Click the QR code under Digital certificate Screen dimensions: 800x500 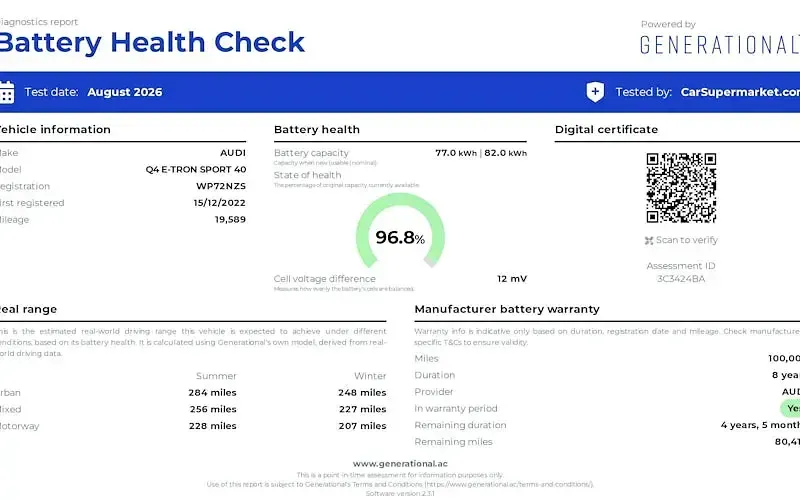(681, 188)
